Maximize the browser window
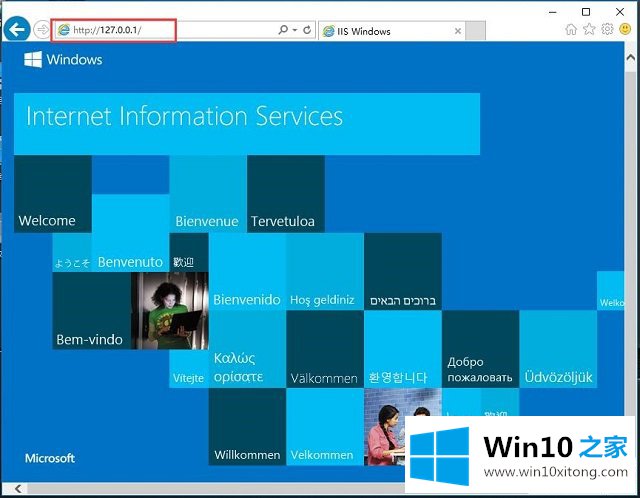 (x=586, y=12)
